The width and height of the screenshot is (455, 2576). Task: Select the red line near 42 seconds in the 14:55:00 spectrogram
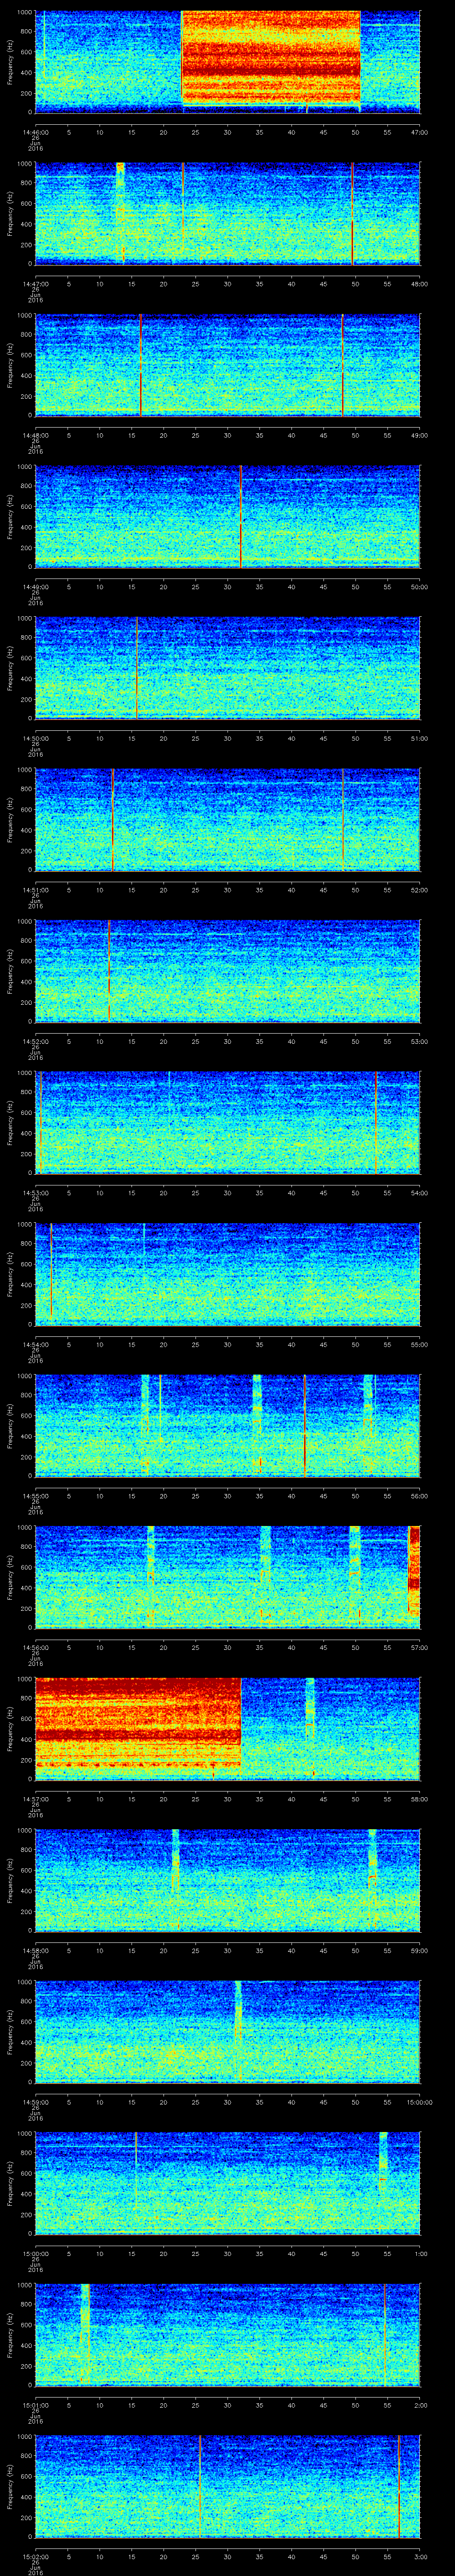305,1426
